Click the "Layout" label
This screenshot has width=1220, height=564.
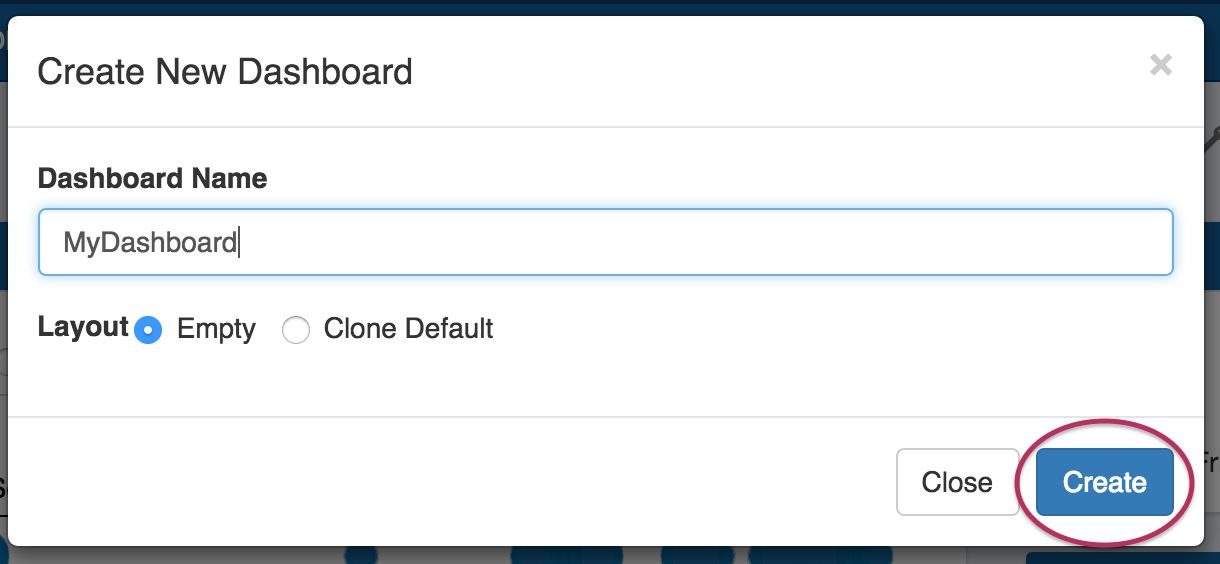tap(83, 327)
